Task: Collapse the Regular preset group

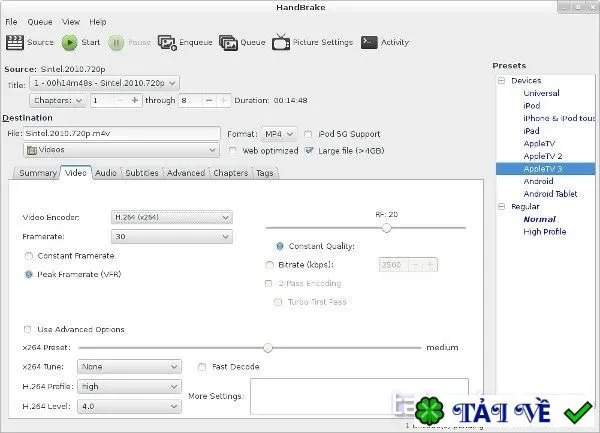Action: (502, 207)
